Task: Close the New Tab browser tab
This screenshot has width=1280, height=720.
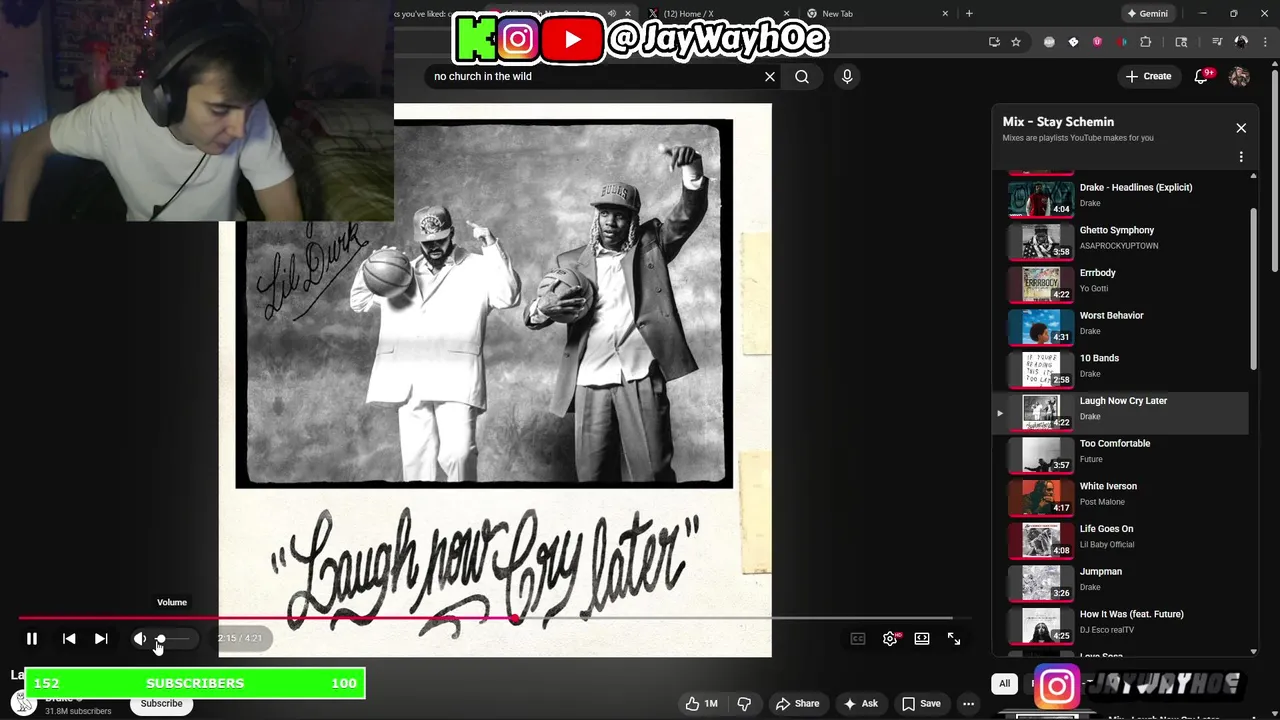Action: click(945, 14)
